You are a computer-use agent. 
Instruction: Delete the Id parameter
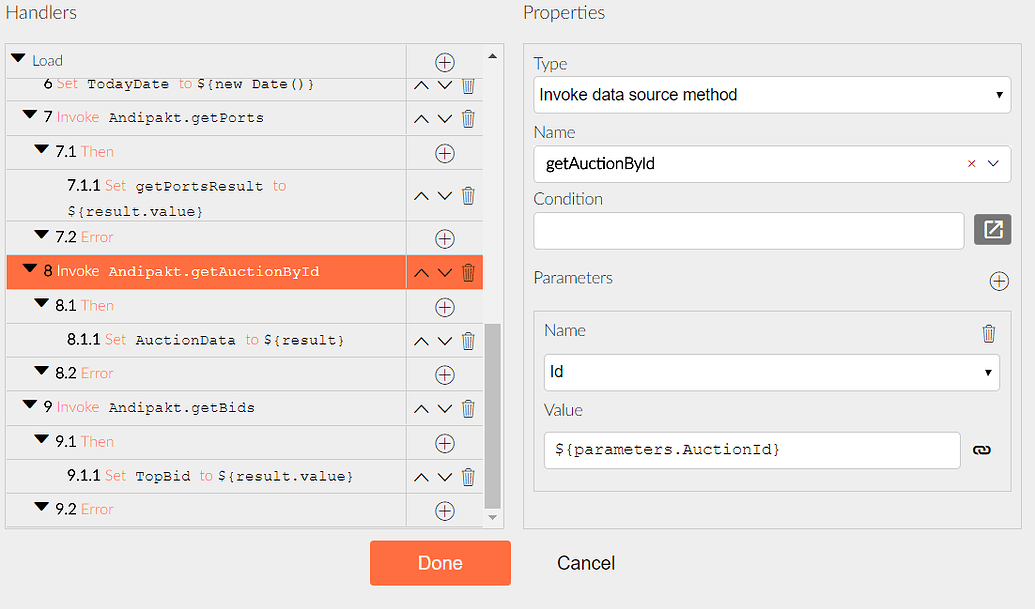coord(989,333)
